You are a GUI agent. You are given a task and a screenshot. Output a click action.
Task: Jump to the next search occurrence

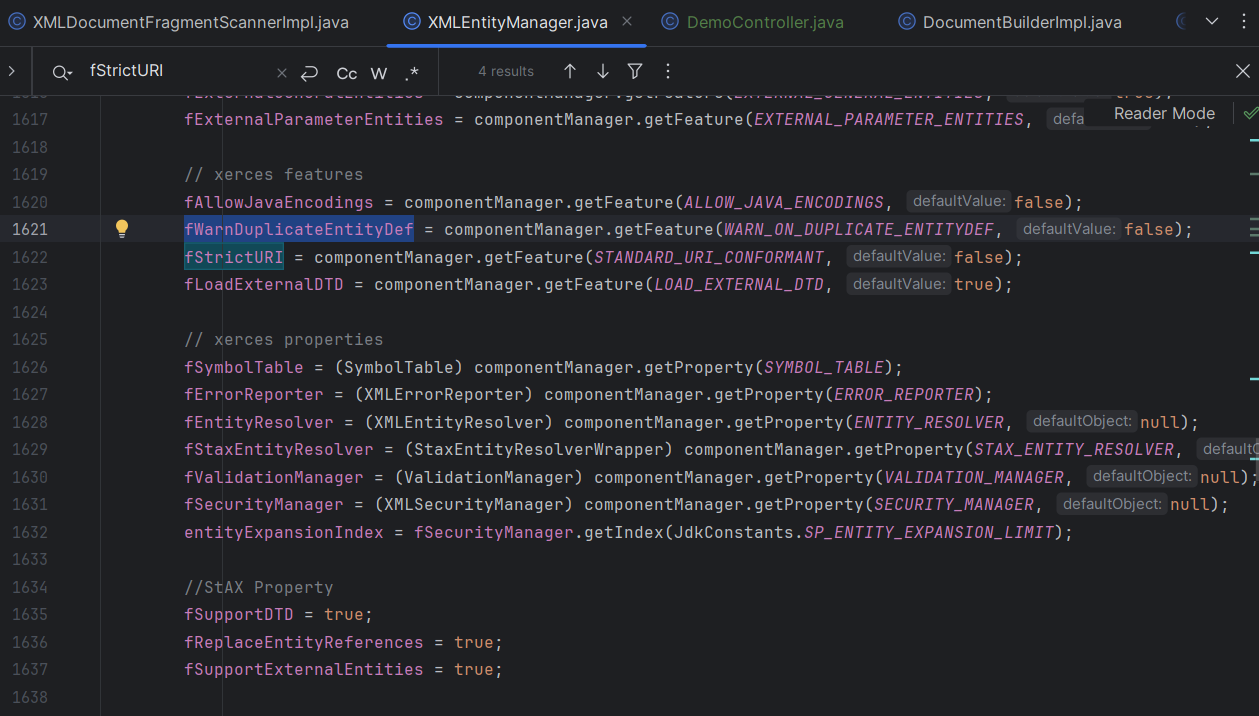(x=603, y=71)
